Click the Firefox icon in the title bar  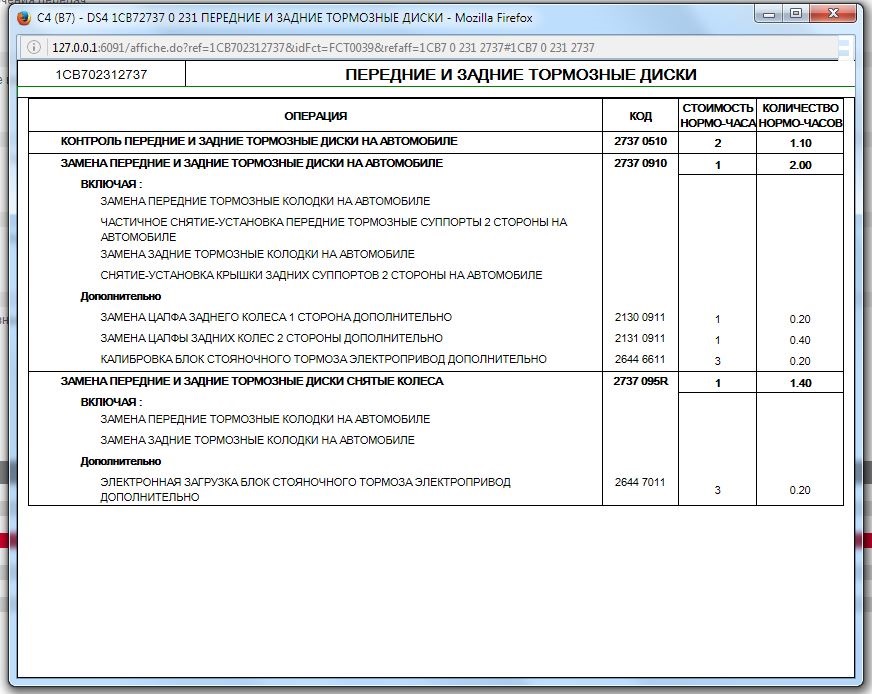pos(24,15)
